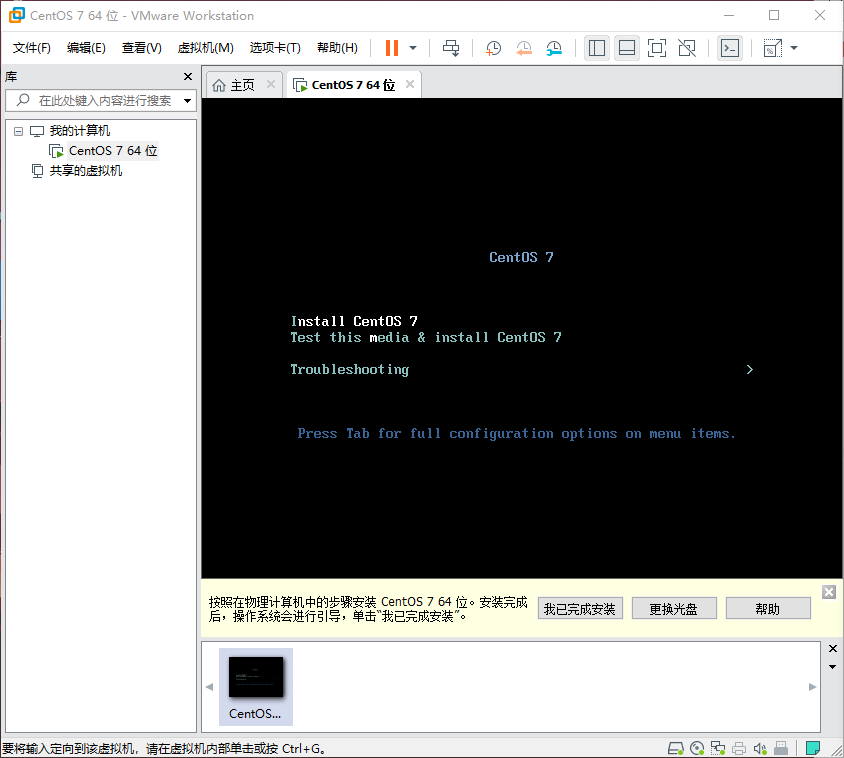Open the 文件(F) menu
This screenshot has width=844, height=758.
[x=32, y=48]
